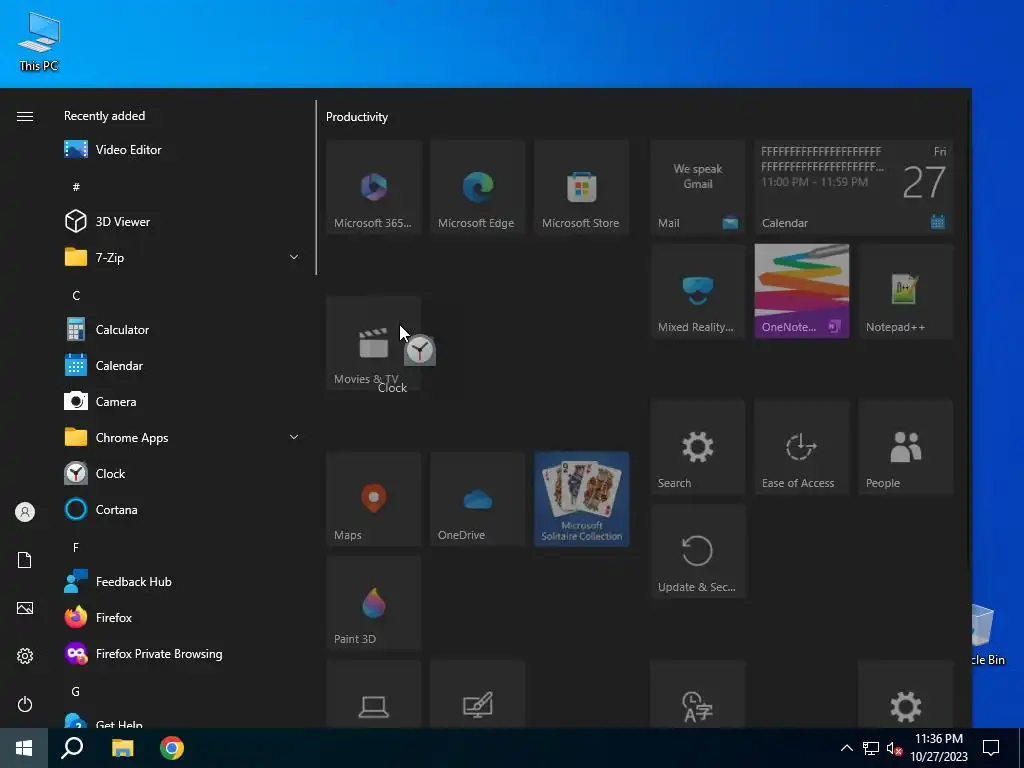This screenshot has width=1024, height=768.
Task: Click the Windows Start button
Action: (x=24, y=748)
